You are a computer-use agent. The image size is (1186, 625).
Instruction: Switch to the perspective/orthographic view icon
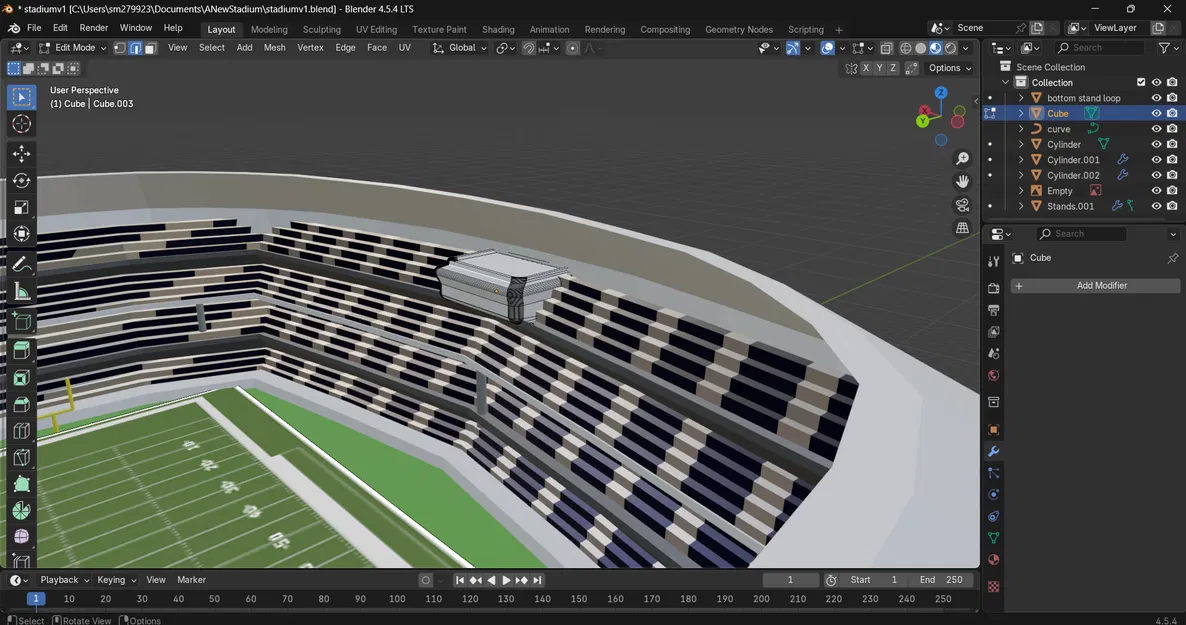pyautogui.click(x=962, y=228)
